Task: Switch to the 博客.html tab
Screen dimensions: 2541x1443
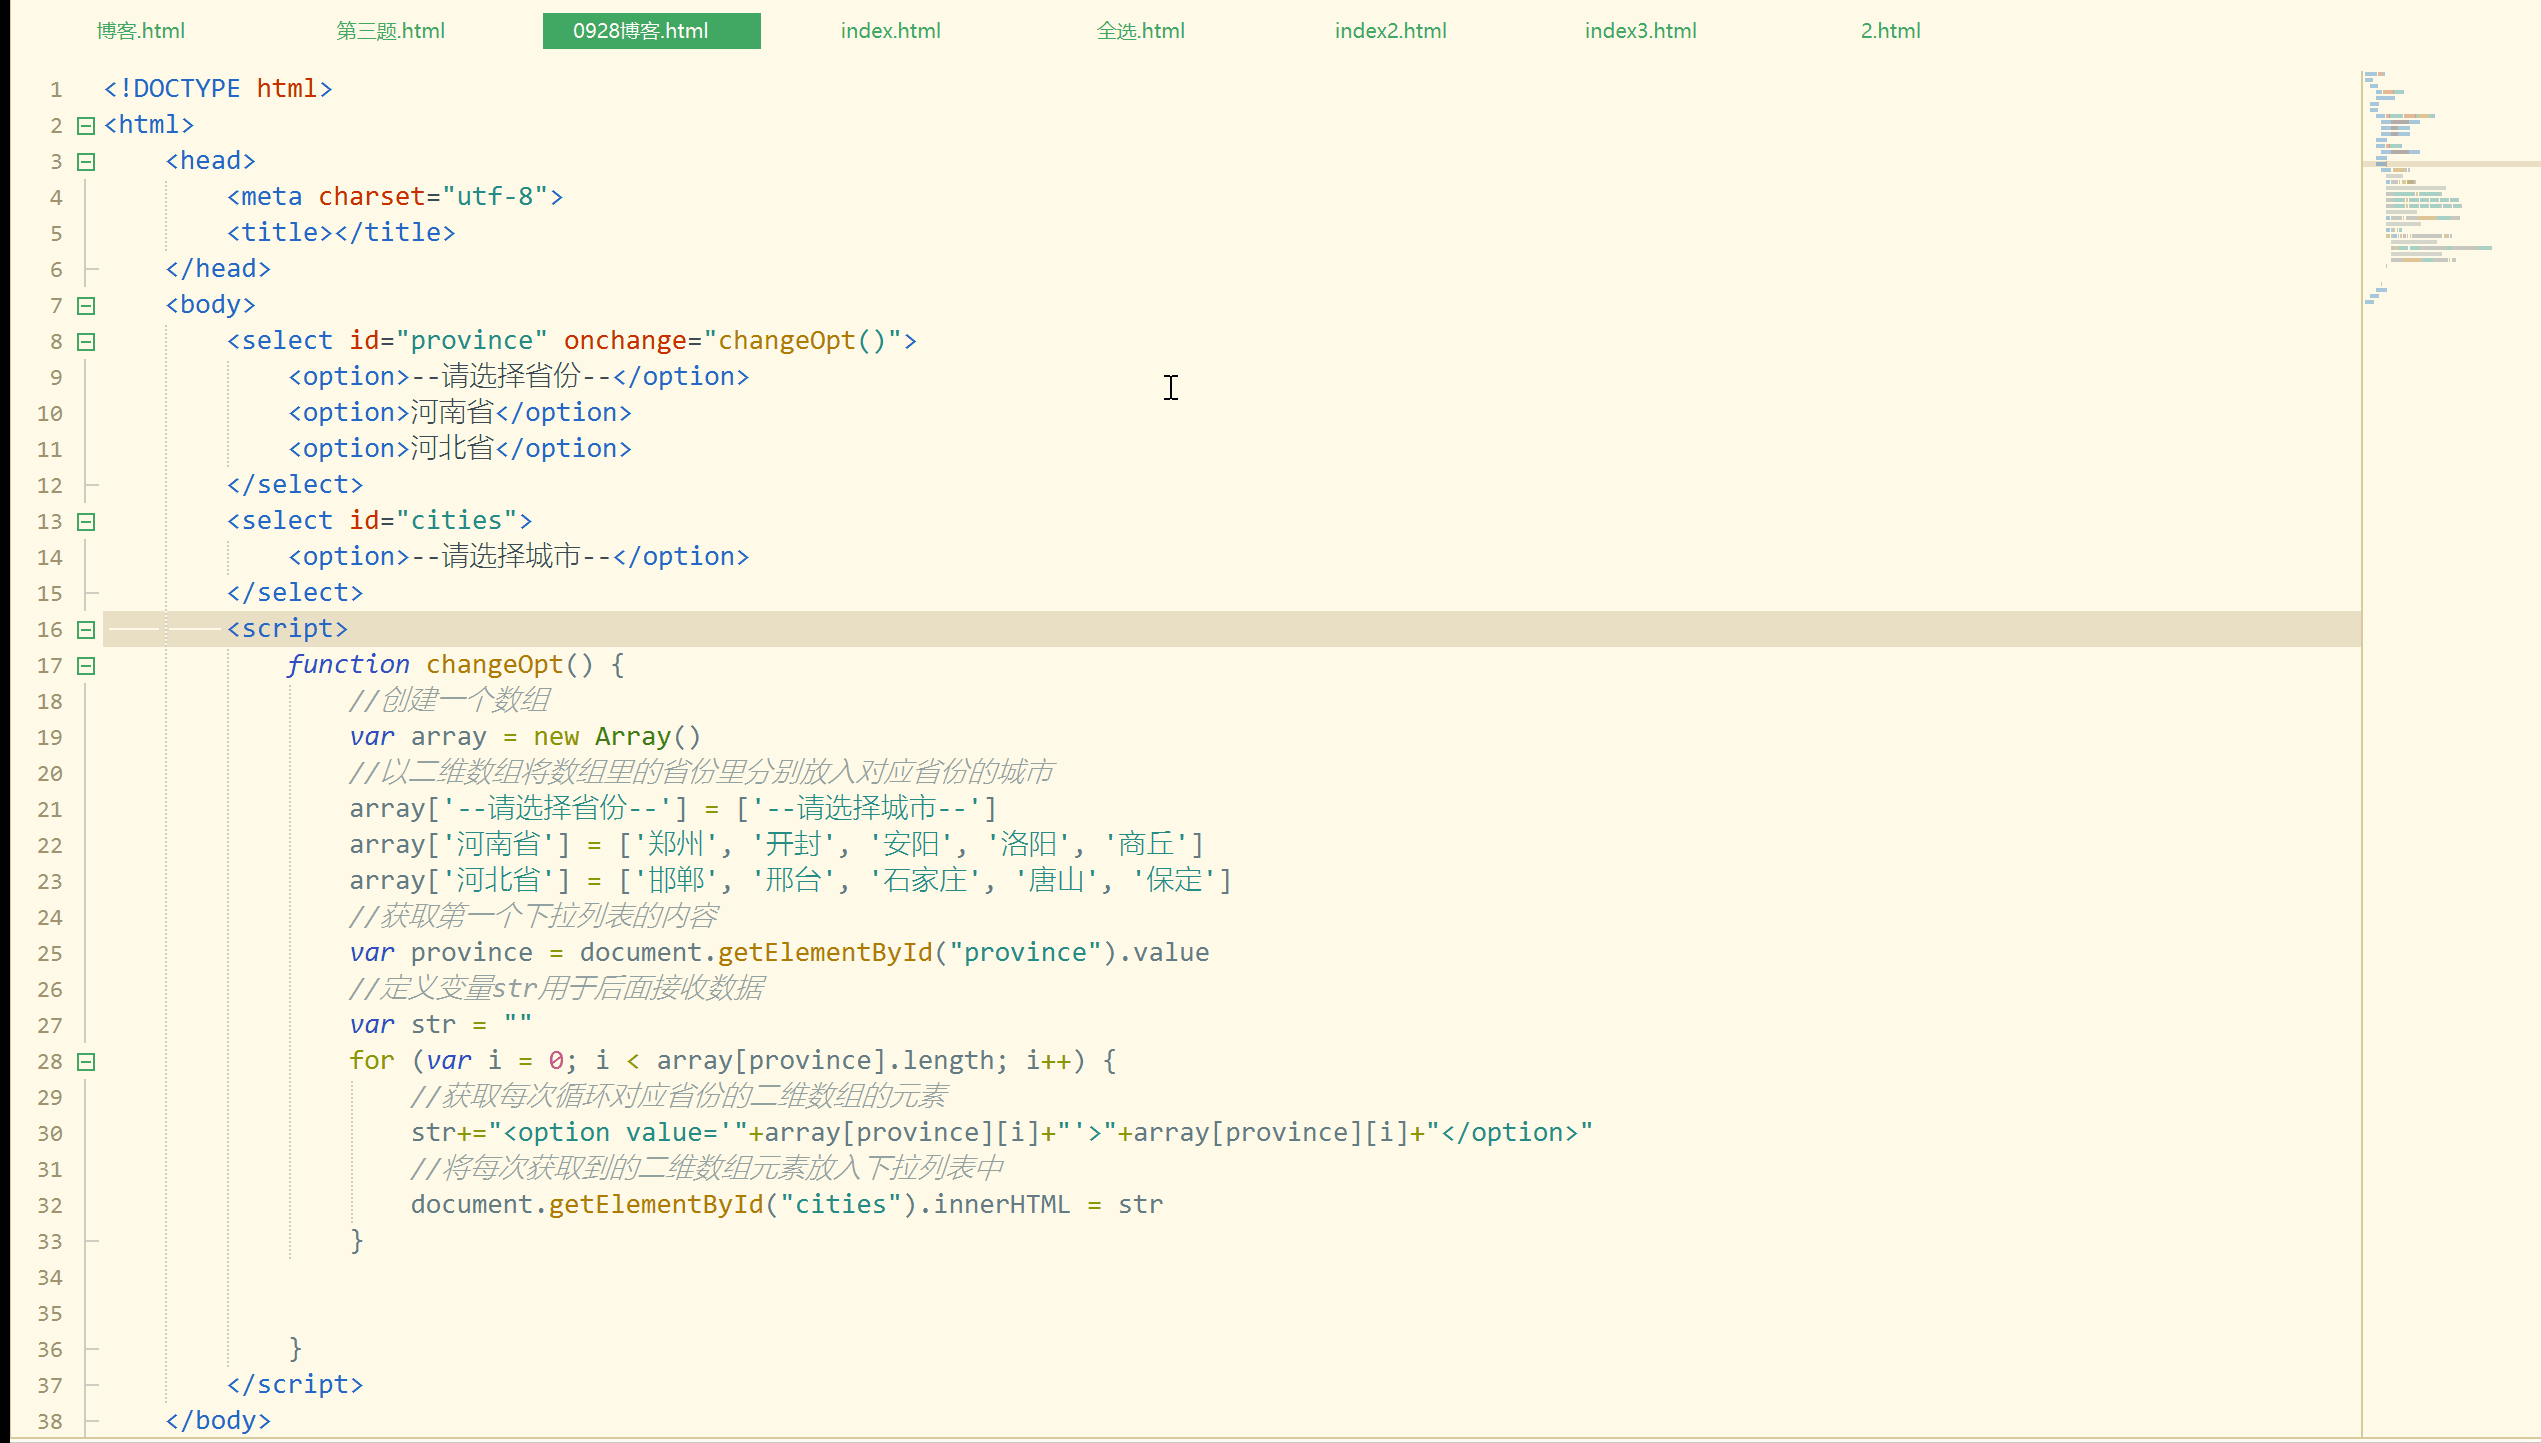Action: 141,31
